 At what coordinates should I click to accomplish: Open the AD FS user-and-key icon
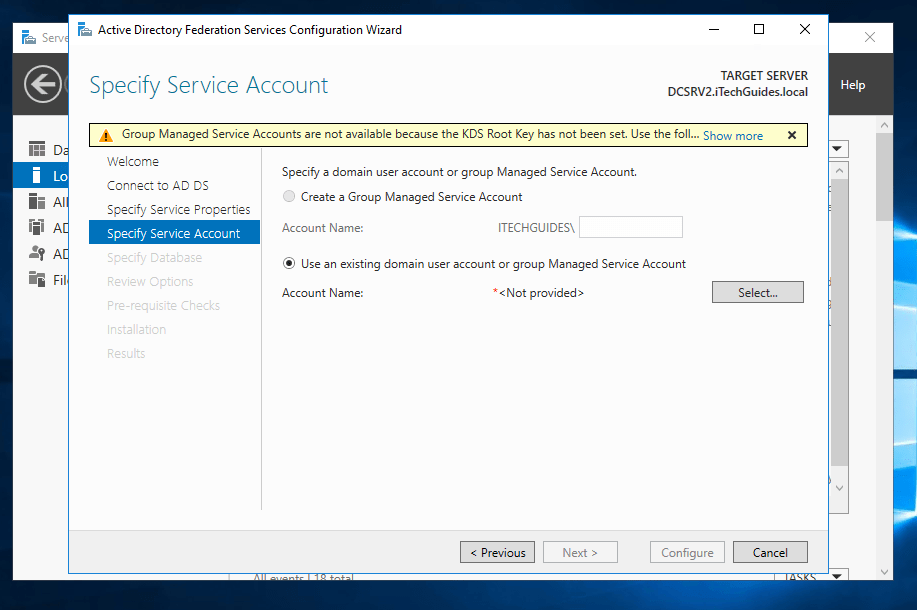click(x=37, y=252)
